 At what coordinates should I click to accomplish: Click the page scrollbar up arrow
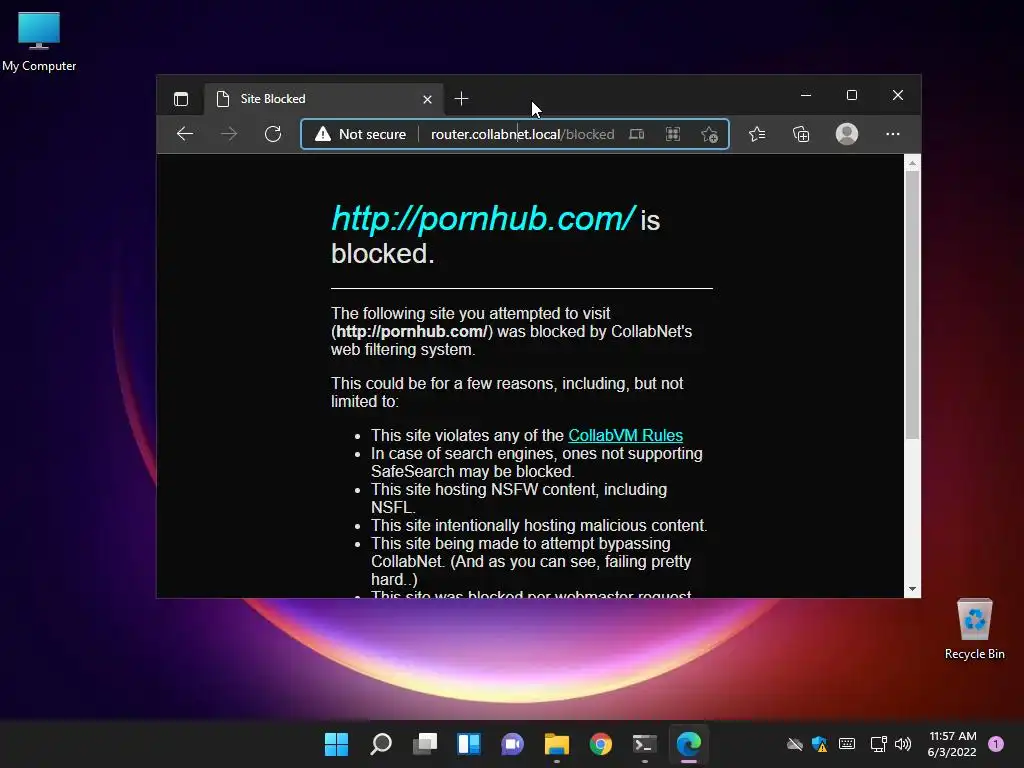pos(912,162)
